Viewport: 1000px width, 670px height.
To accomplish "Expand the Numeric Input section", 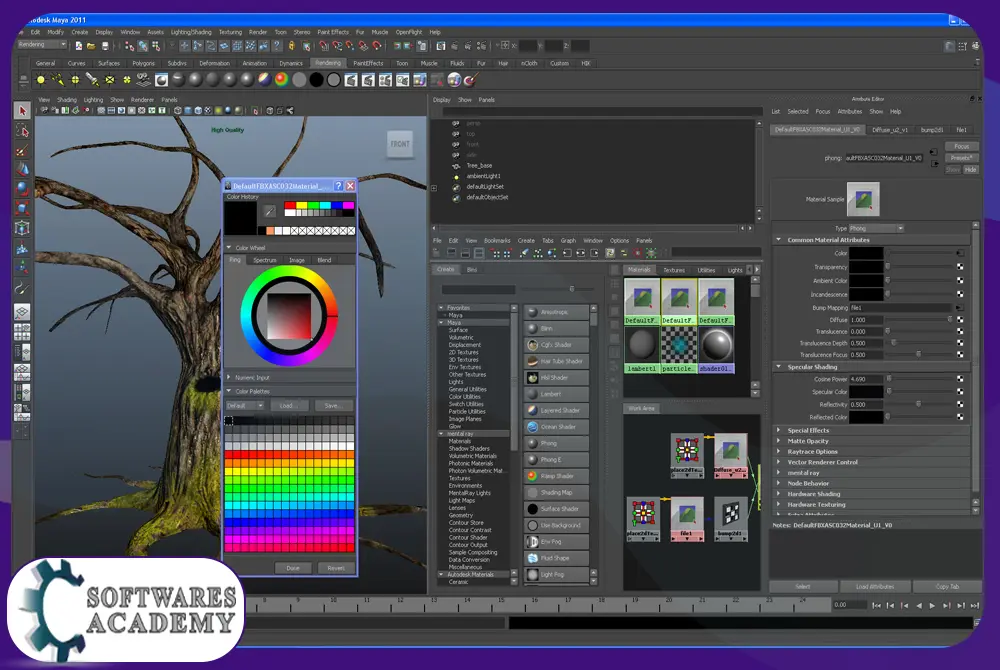I will 229,377.
